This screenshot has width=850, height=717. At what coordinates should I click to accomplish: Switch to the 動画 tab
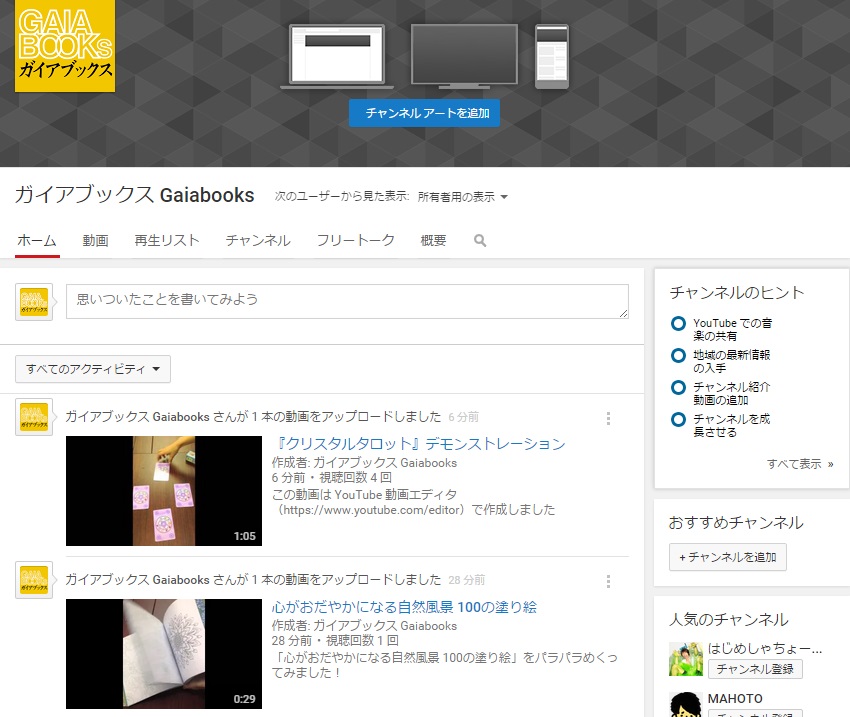[x=95, y=240]
